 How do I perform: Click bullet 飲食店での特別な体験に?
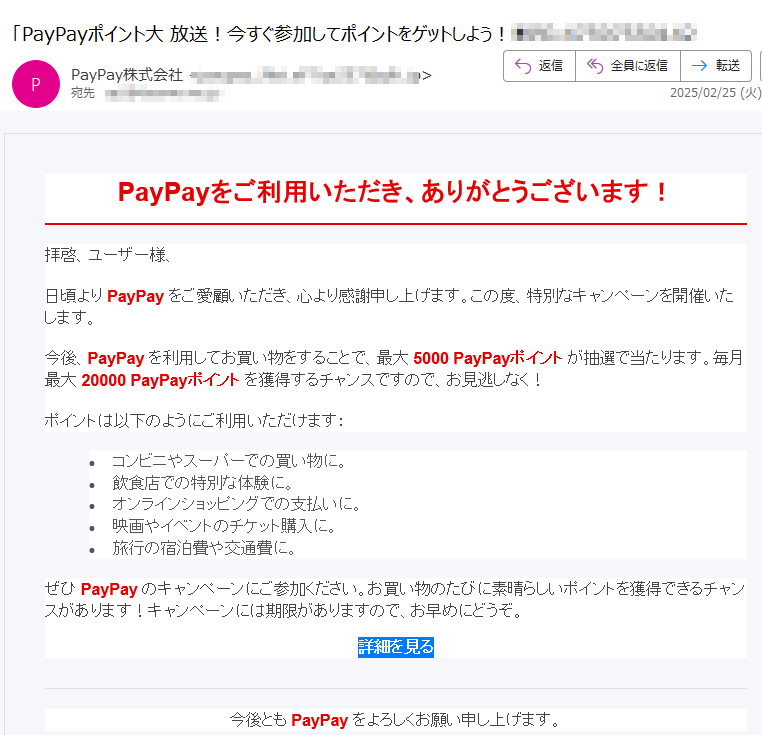point(203,483)
